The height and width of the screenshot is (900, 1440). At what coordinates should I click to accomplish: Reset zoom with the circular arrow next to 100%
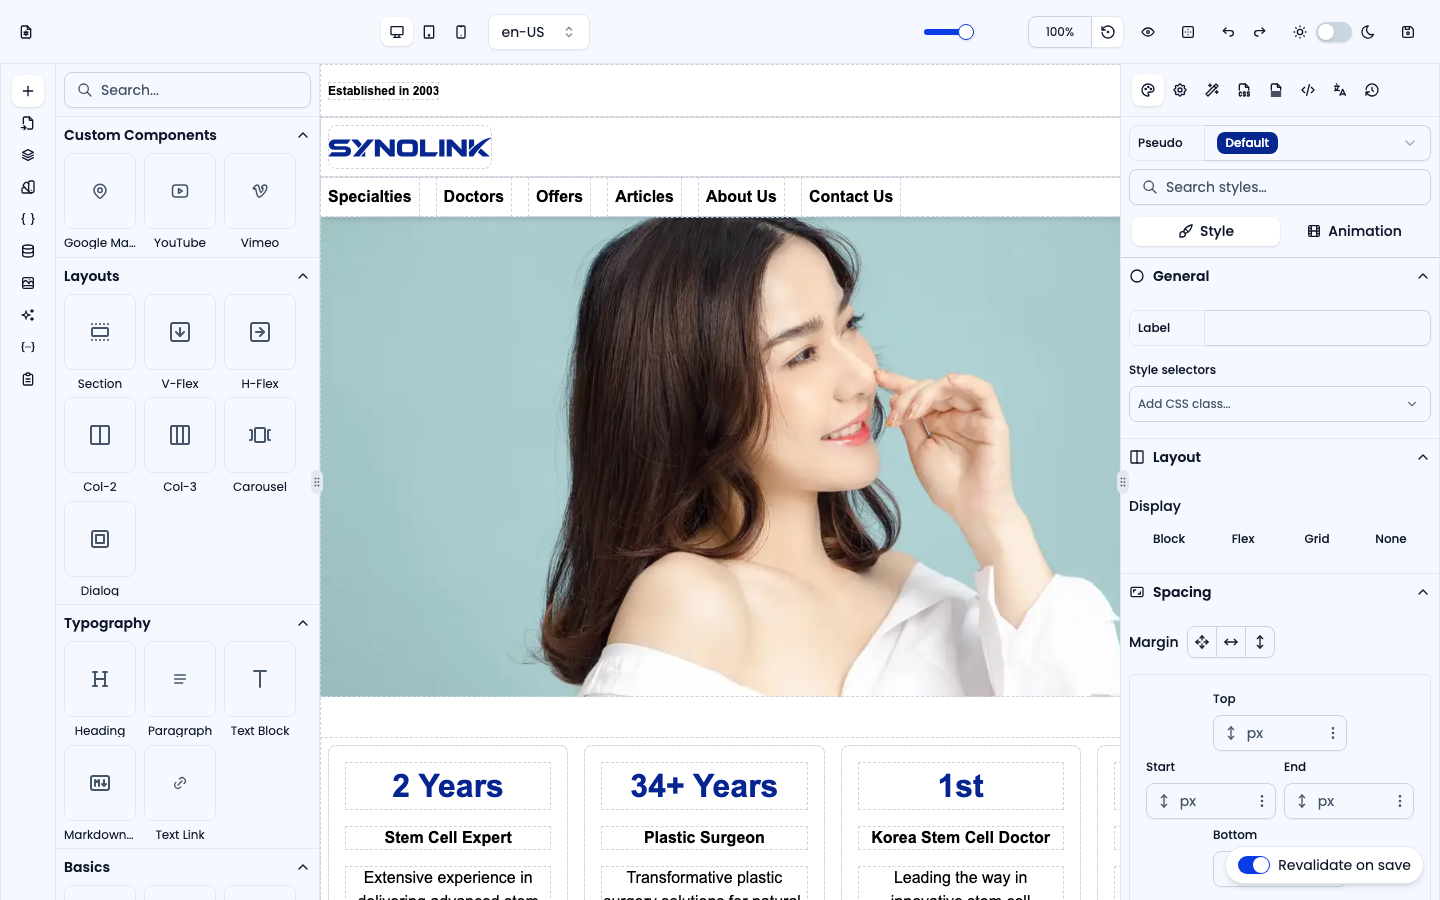pos(1108,32)
